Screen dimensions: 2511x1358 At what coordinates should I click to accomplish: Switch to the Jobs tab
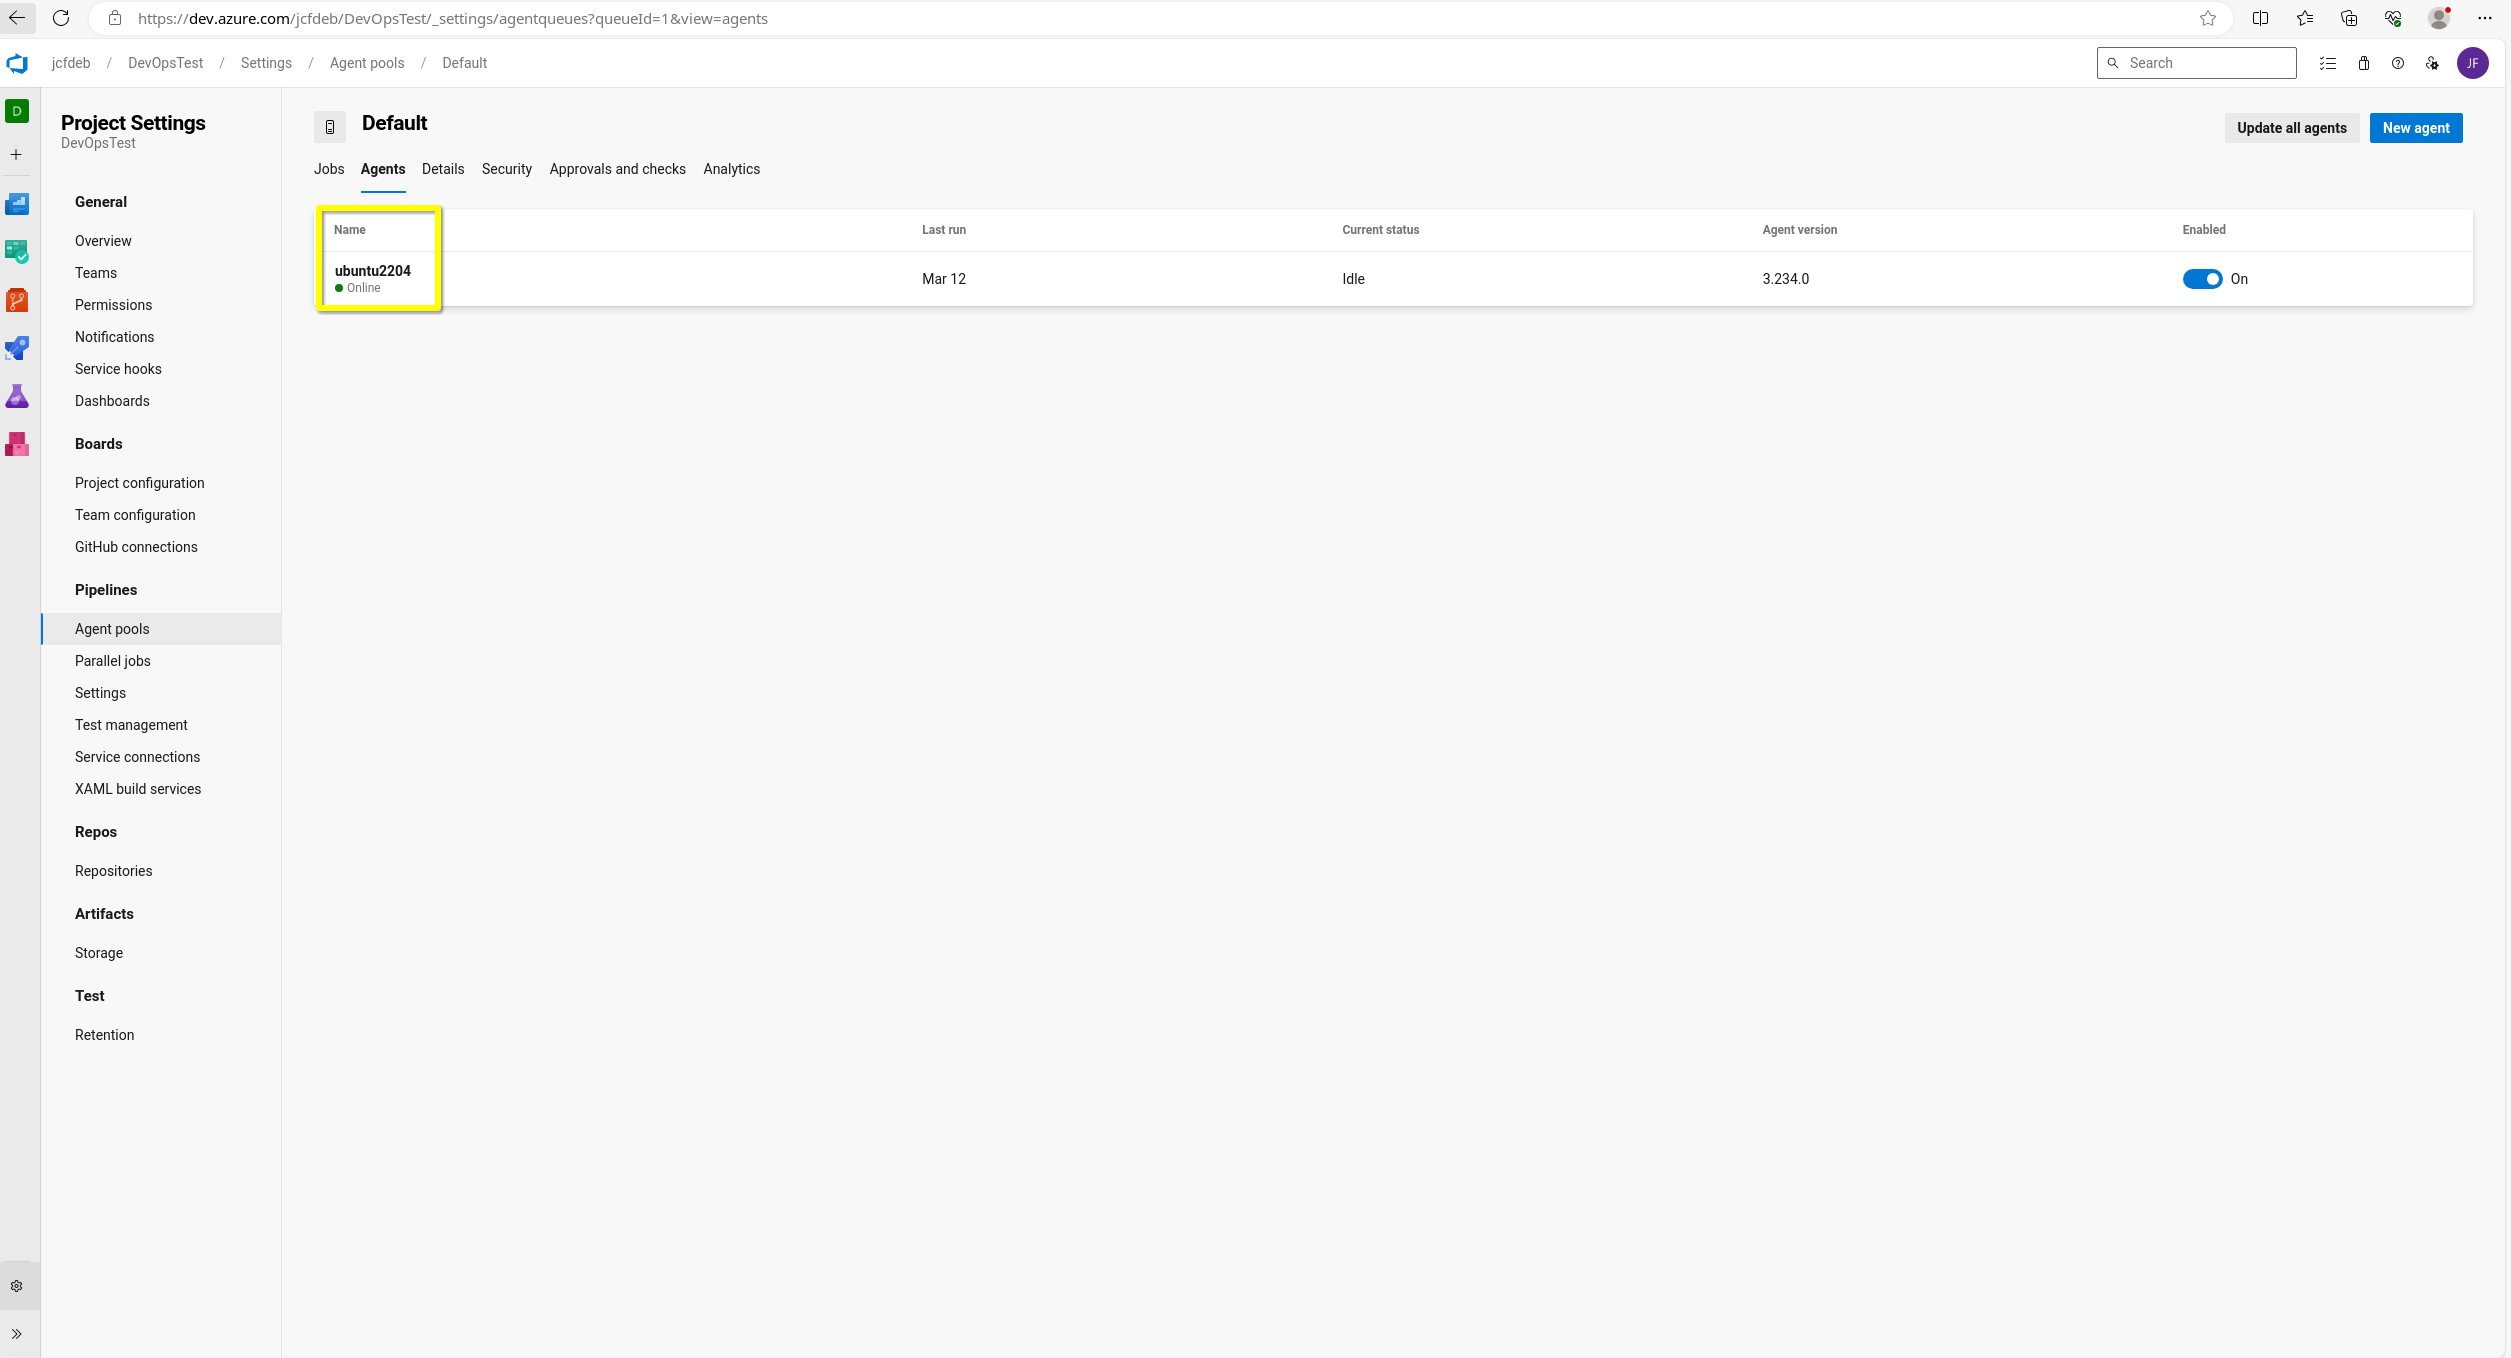[329, 169]
